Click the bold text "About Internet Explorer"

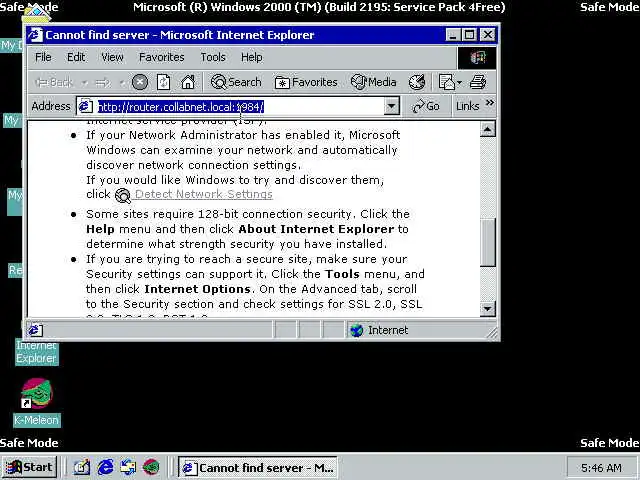[316, 229]
